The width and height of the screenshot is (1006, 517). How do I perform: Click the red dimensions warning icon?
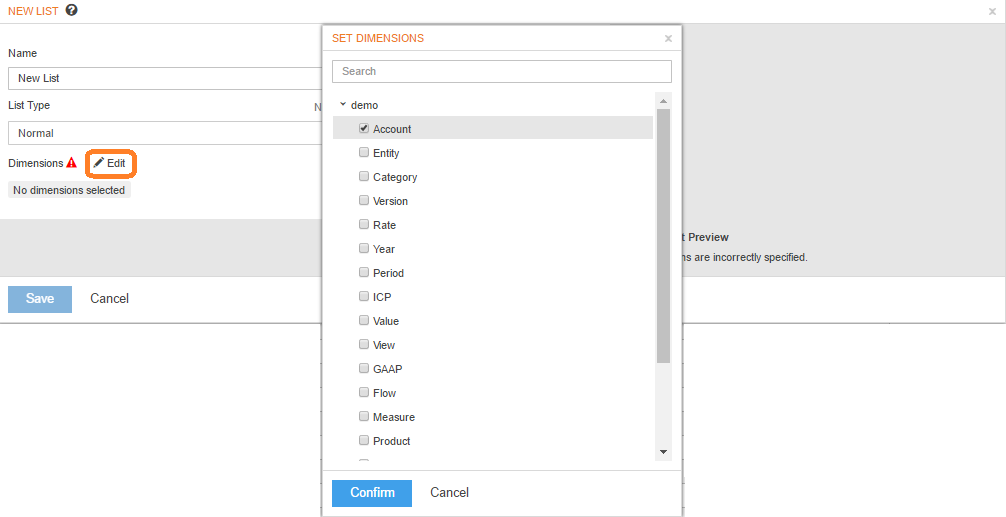[x=71, y=163]
